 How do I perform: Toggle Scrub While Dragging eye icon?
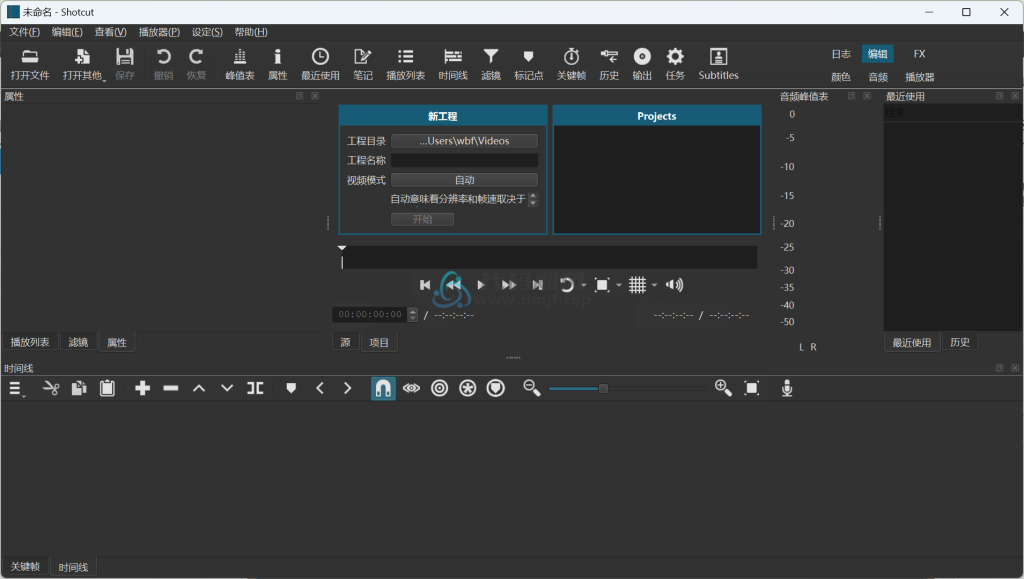click(x=411, y=388)
